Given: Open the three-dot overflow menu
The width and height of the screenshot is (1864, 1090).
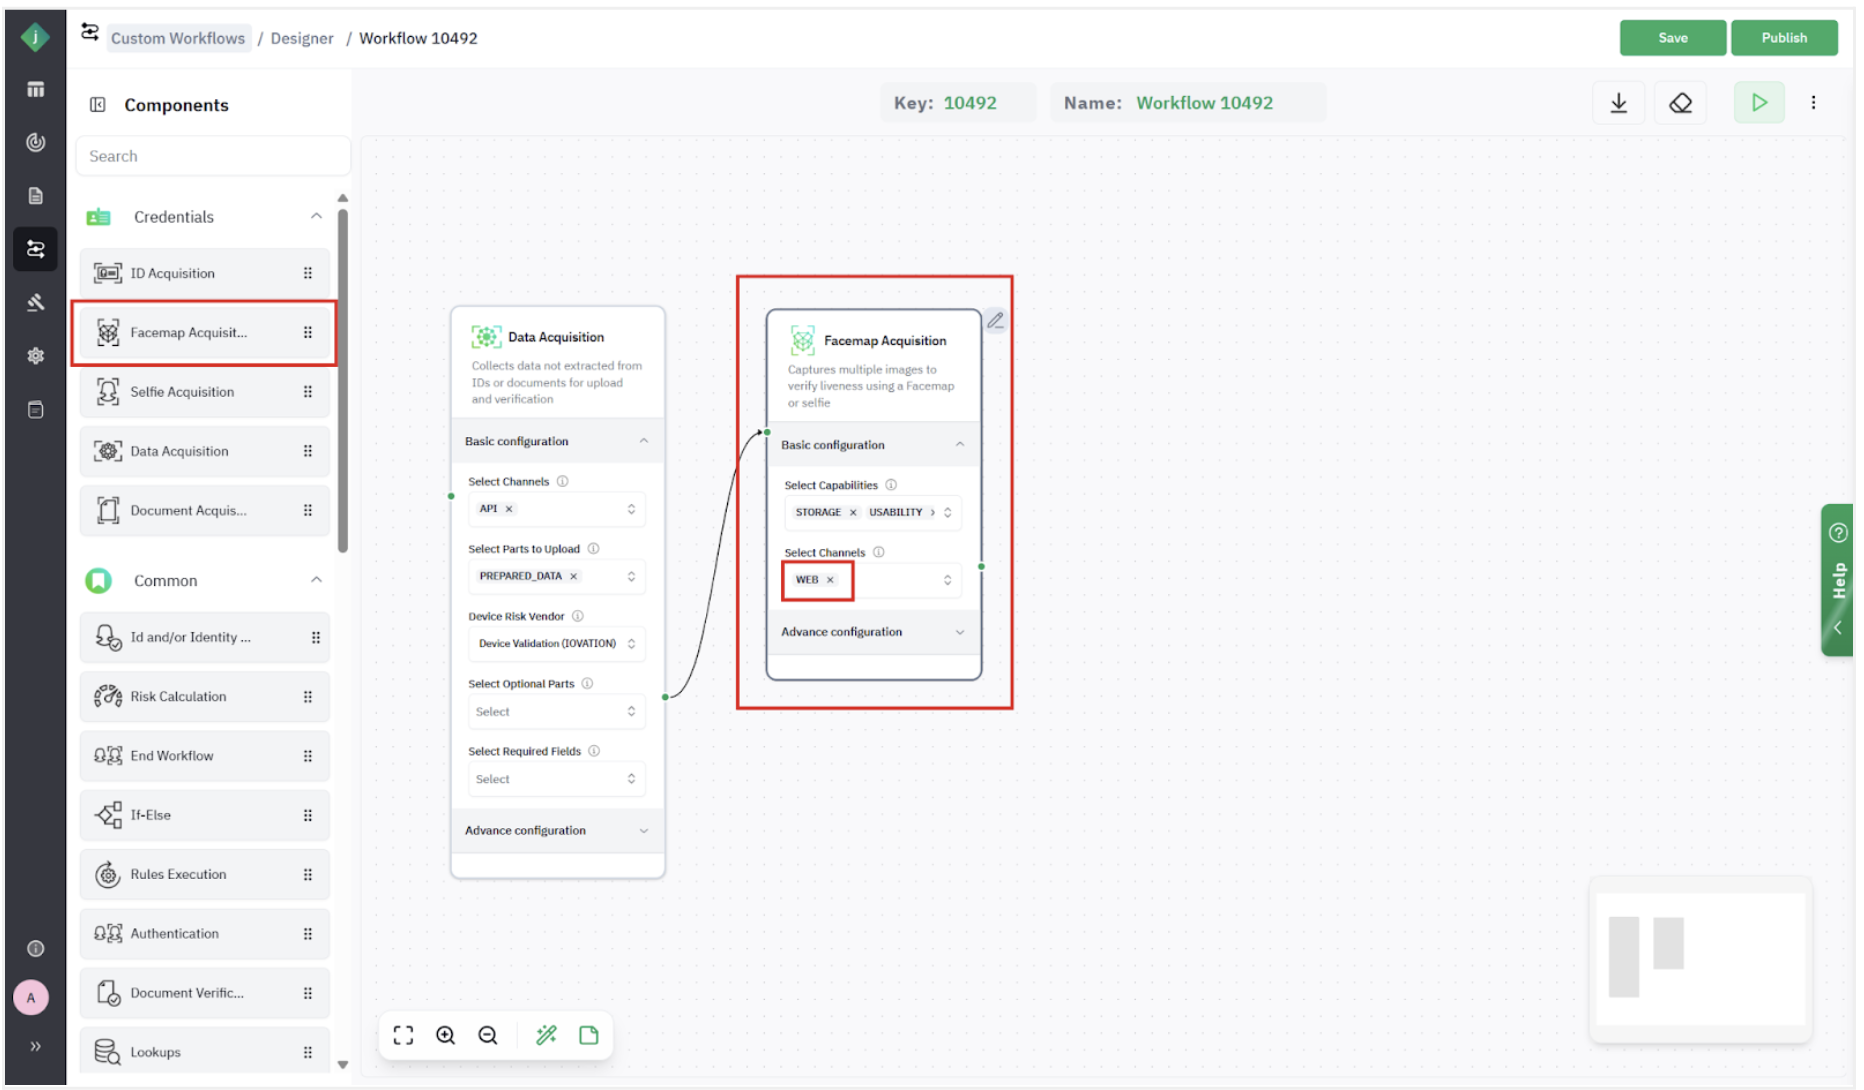Looking at the screenshot, I should coord(1815,102).
